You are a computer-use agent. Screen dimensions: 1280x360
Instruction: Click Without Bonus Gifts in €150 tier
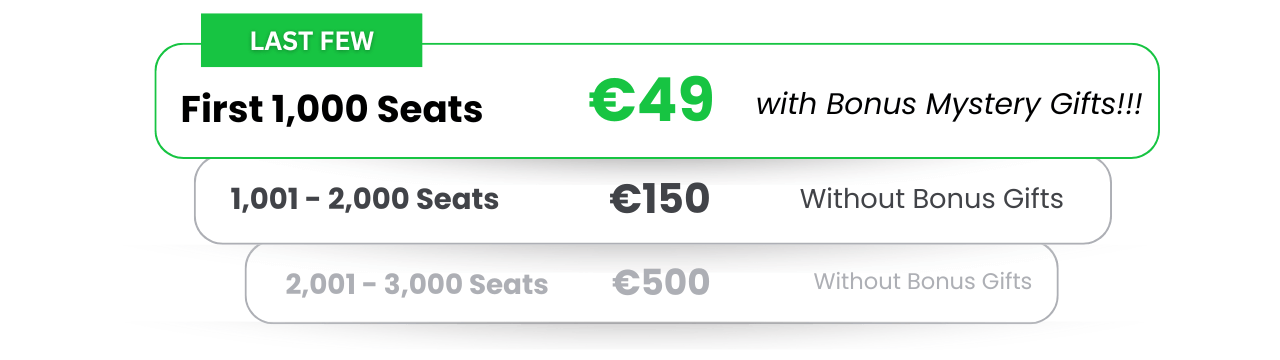[x=931, y=198]
